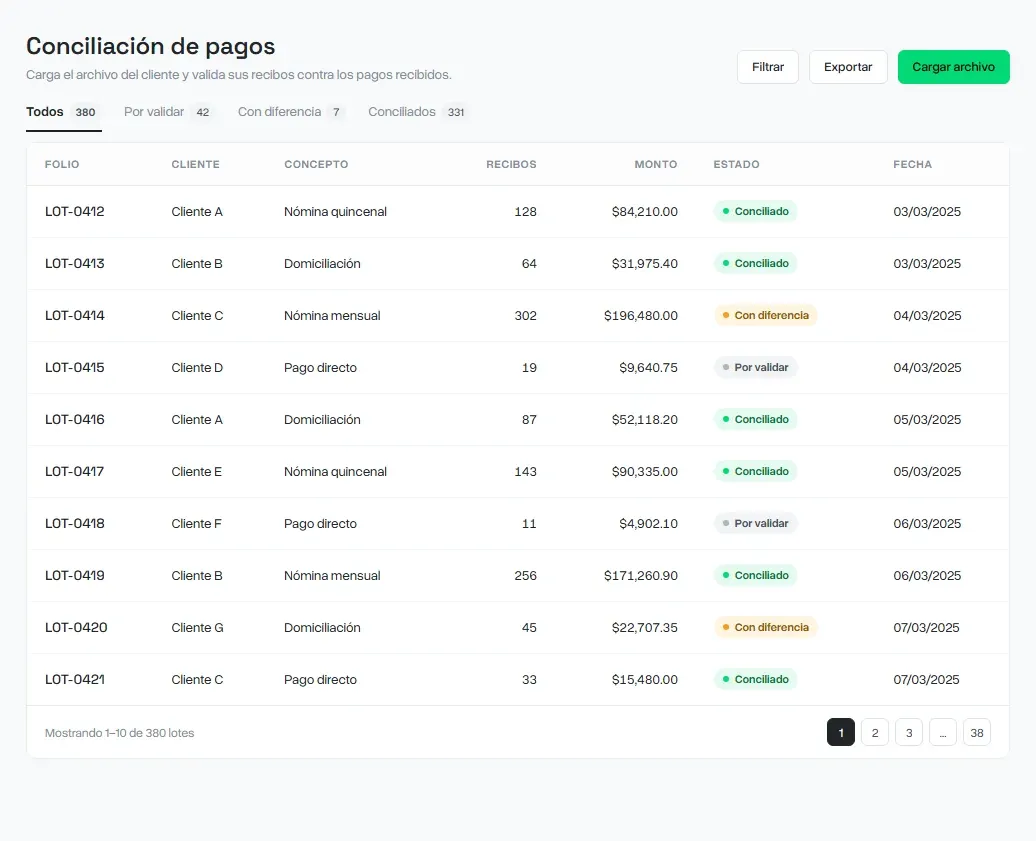Screen dimensions: 1036x841
Task: Click the Mostrando 1–10 de 380 lotes text
Action: [120, 733]
